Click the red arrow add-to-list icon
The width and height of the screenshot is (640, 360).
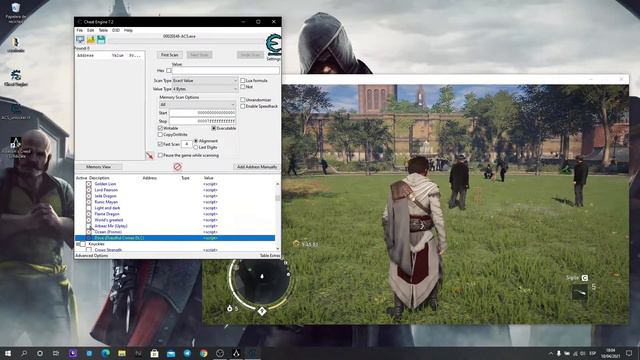pyautogui.click(x=150, y=156)
